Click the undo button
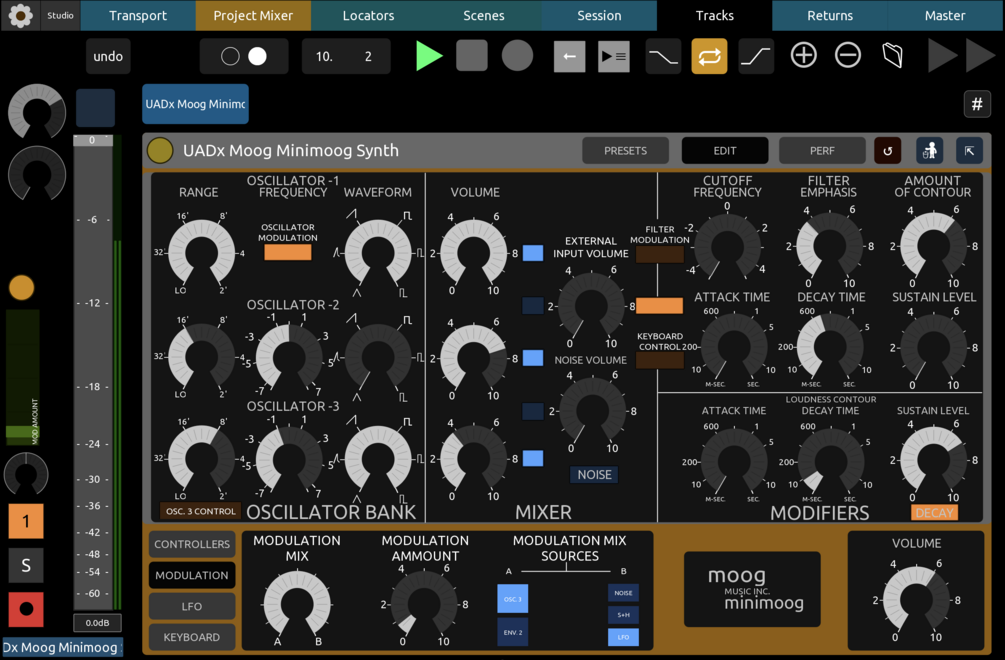 108,56
